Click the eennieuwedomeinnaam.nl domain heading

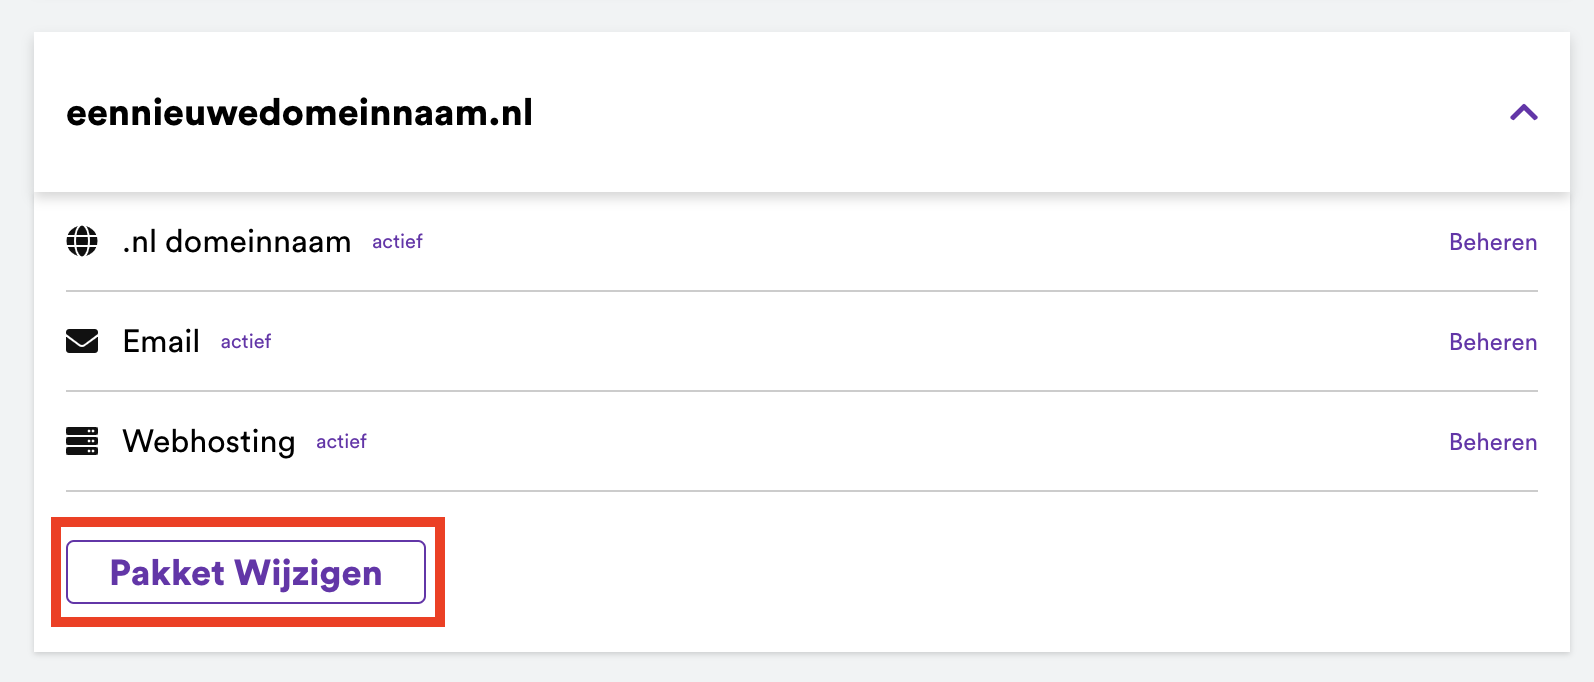pyautogui.click(x=299, y=113)
